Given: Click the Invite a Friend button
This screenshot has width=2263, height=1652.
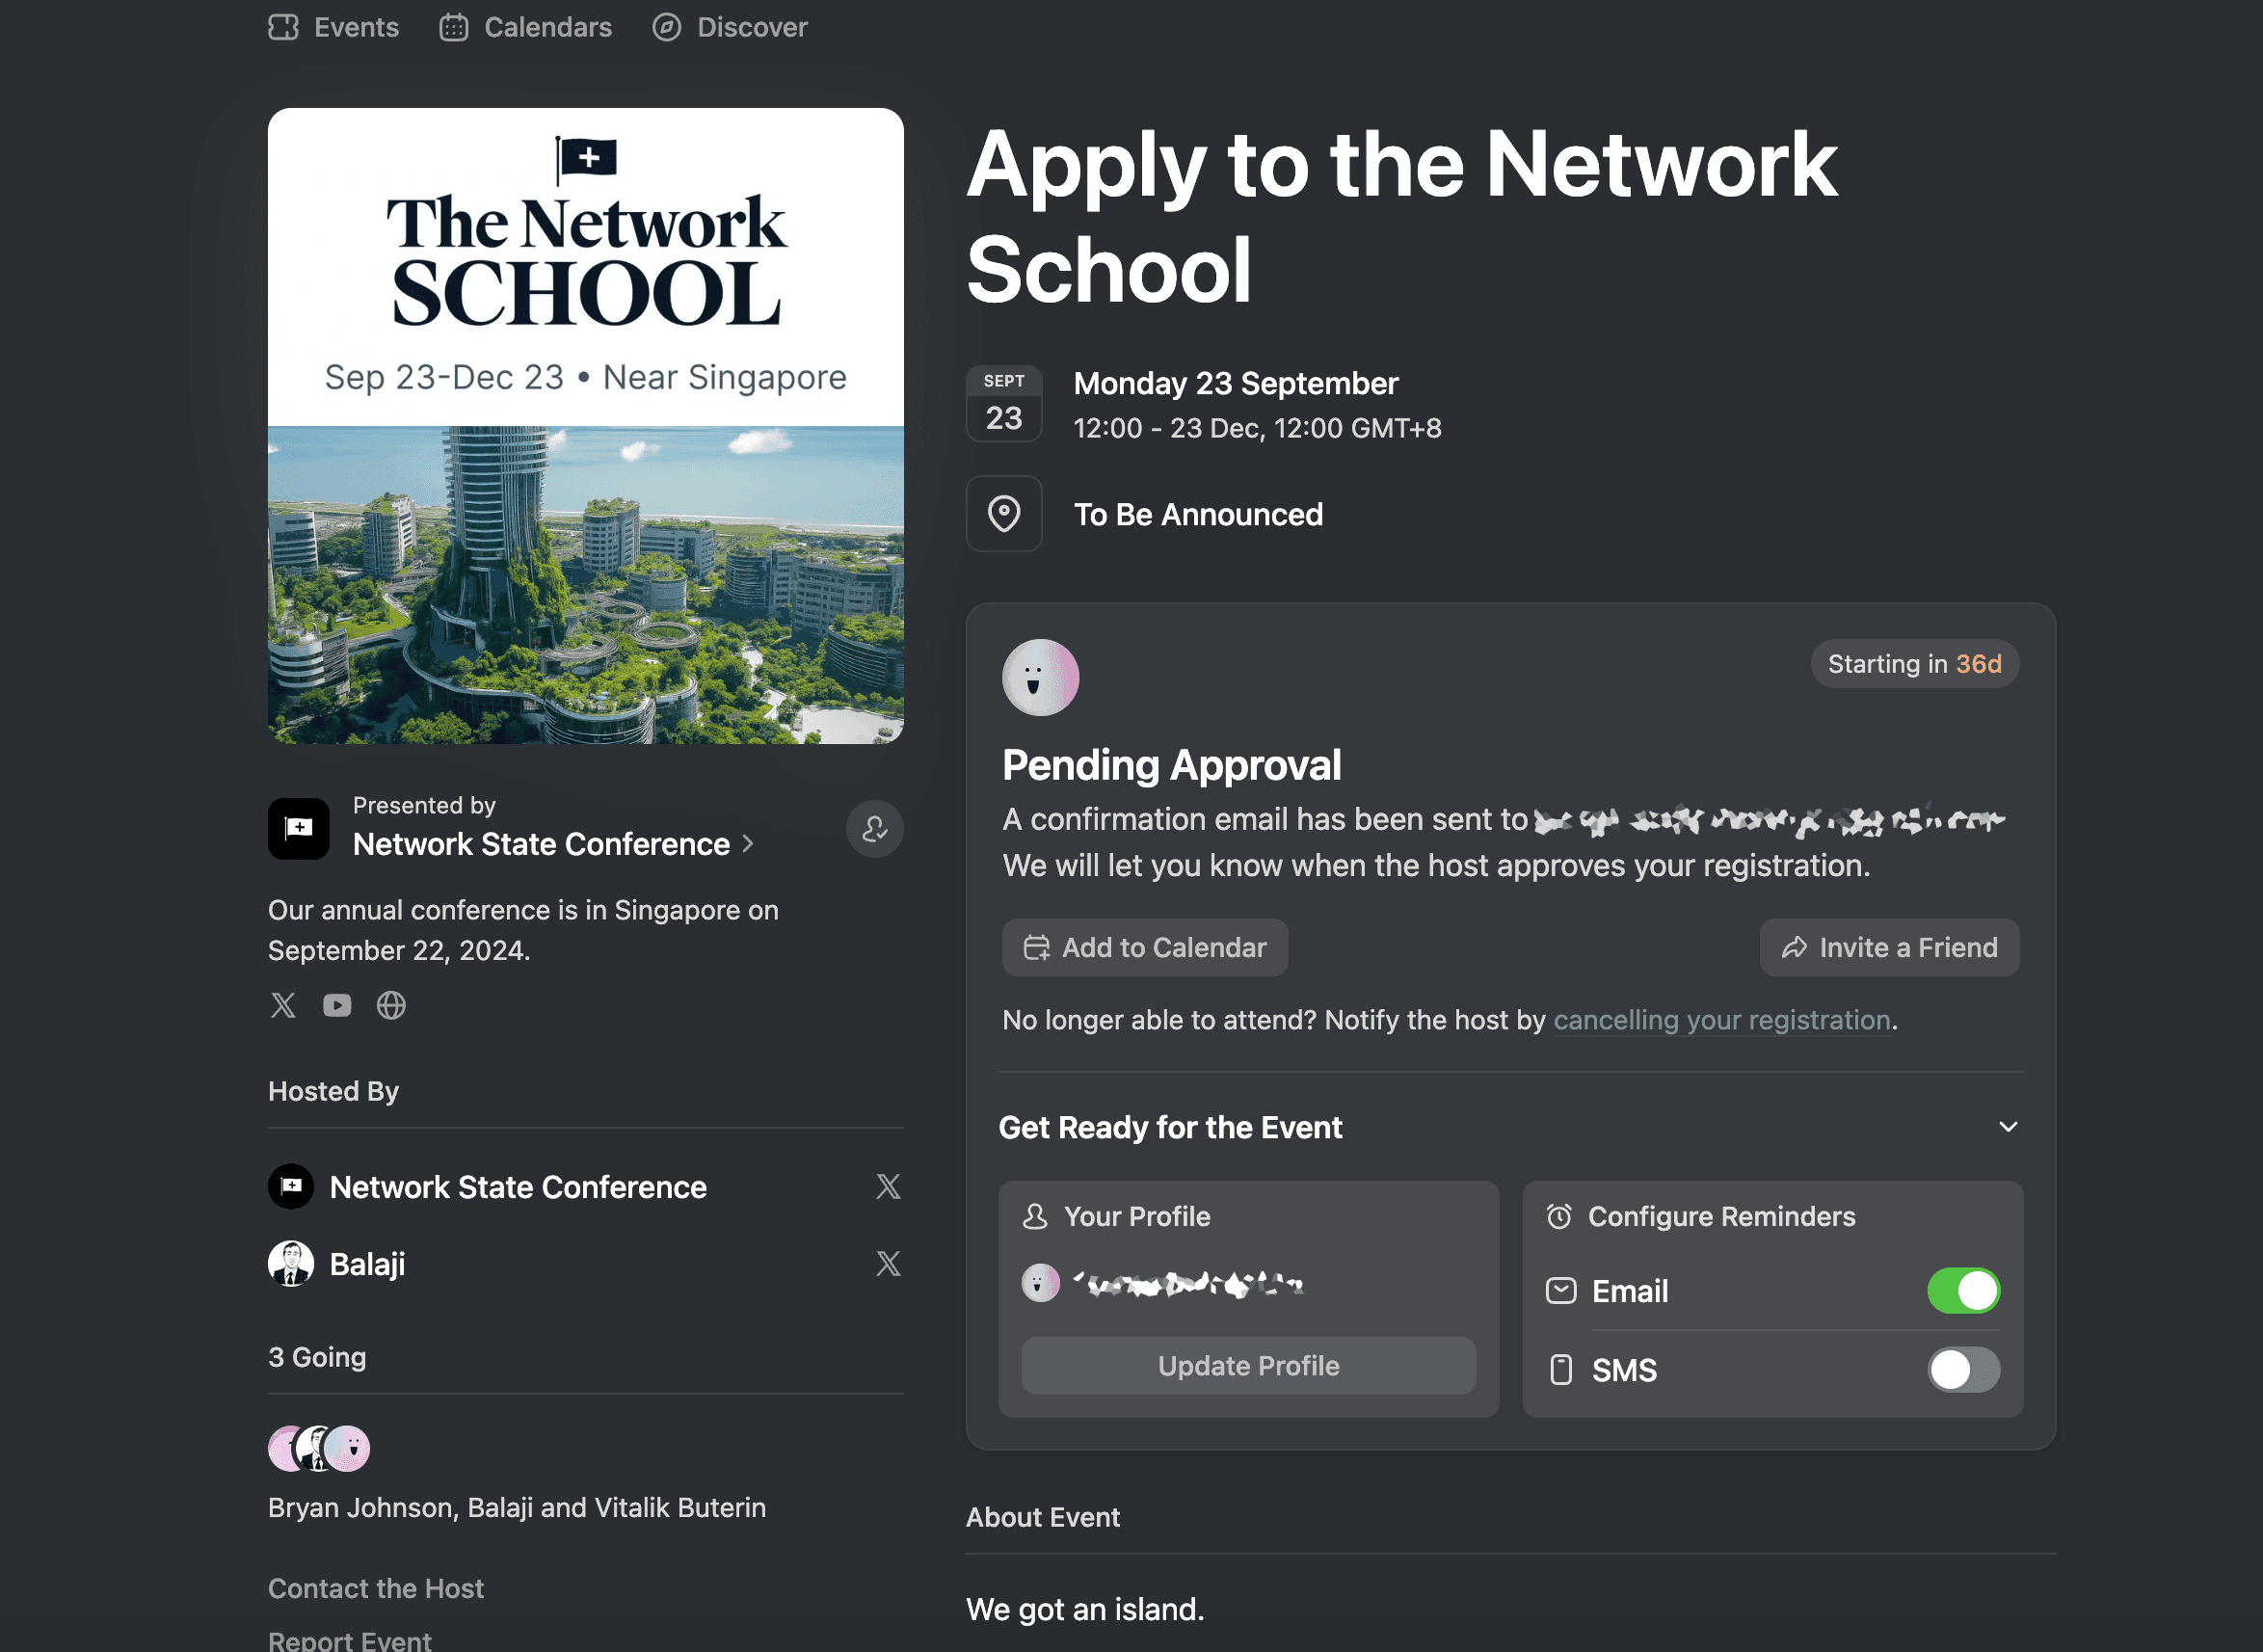Looking at the screenshot, I should click(x=1889, y=947).
